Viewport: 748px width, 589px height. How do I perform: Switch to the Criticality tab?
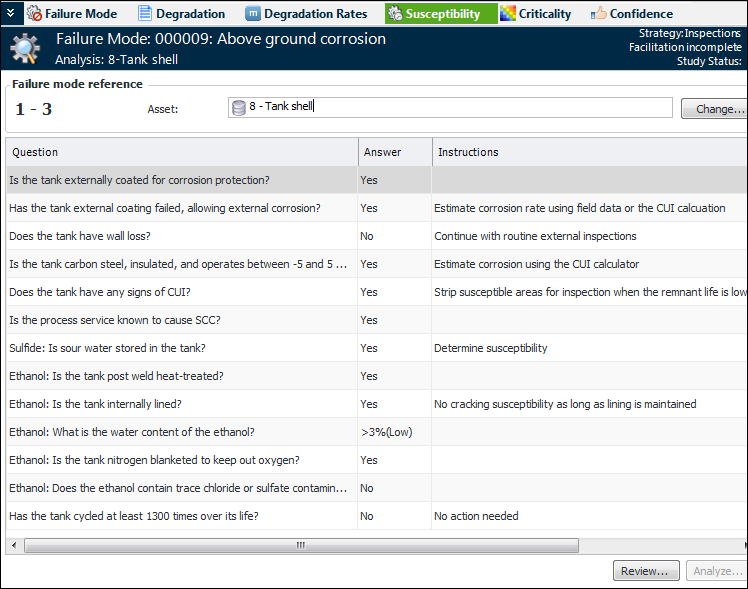[x=536, y=14]
